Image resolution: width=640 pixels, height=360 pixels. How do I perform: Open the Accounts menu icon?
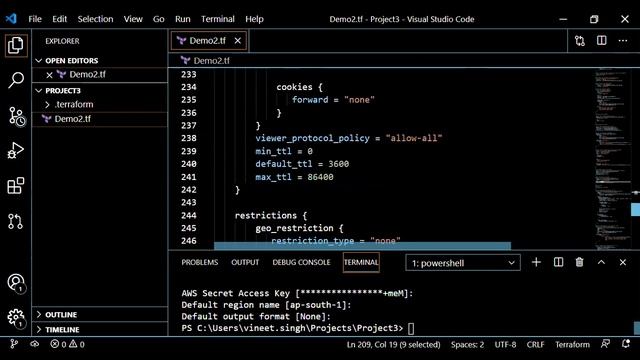tap(16, 283)
